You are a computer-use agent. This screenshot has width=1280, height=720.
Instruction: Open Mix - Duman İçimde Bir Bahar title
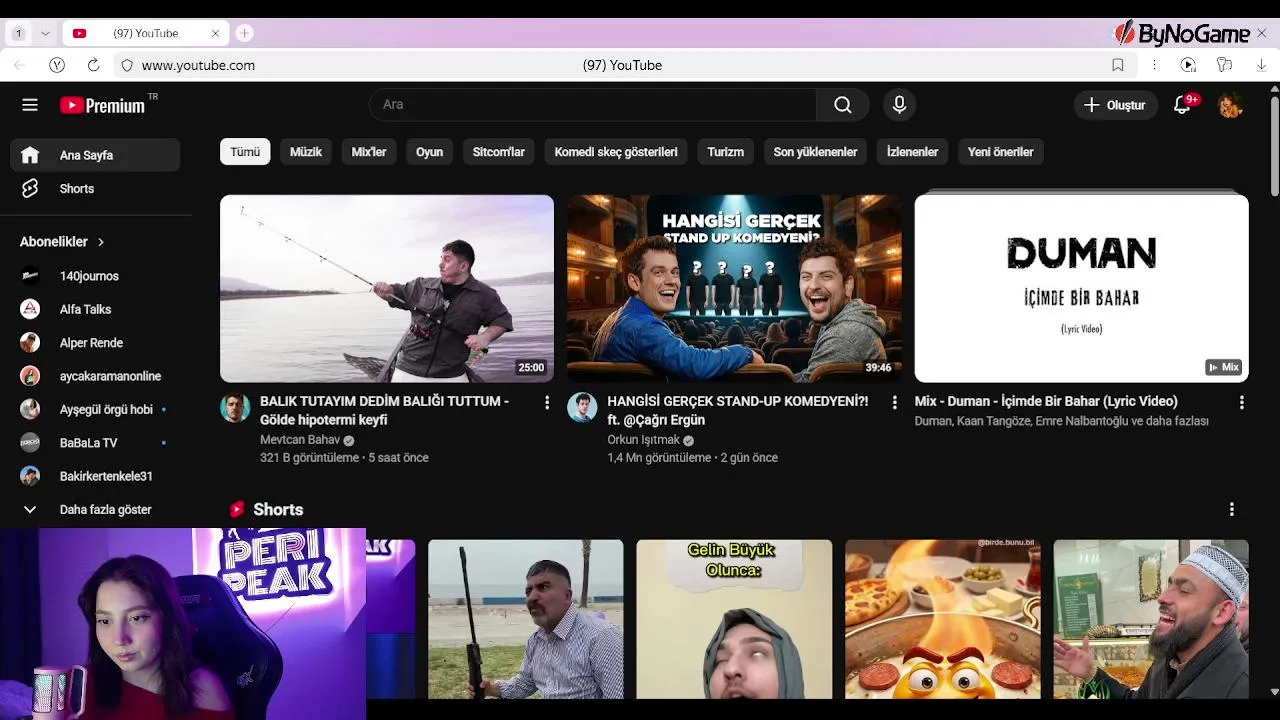click(1046, 401)
